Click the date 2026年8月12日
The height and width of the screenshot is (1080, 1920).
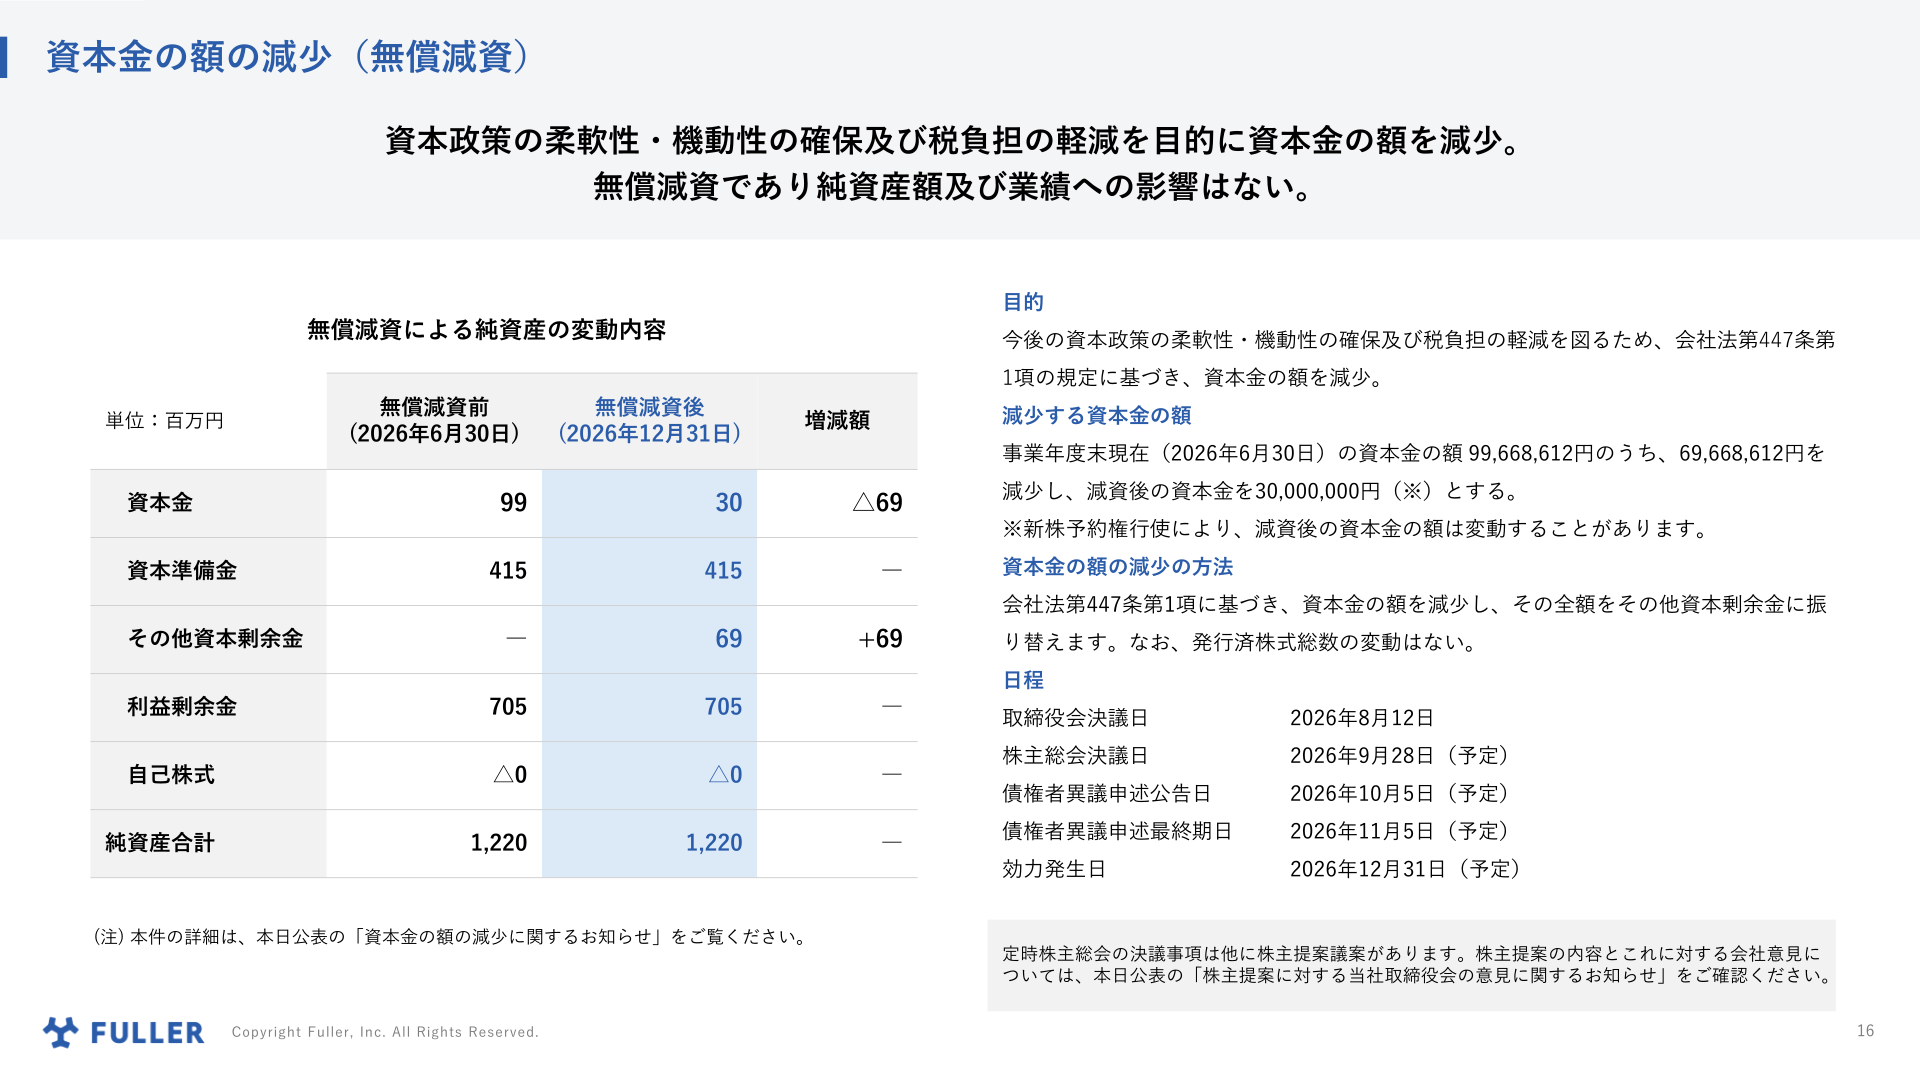1362,718
